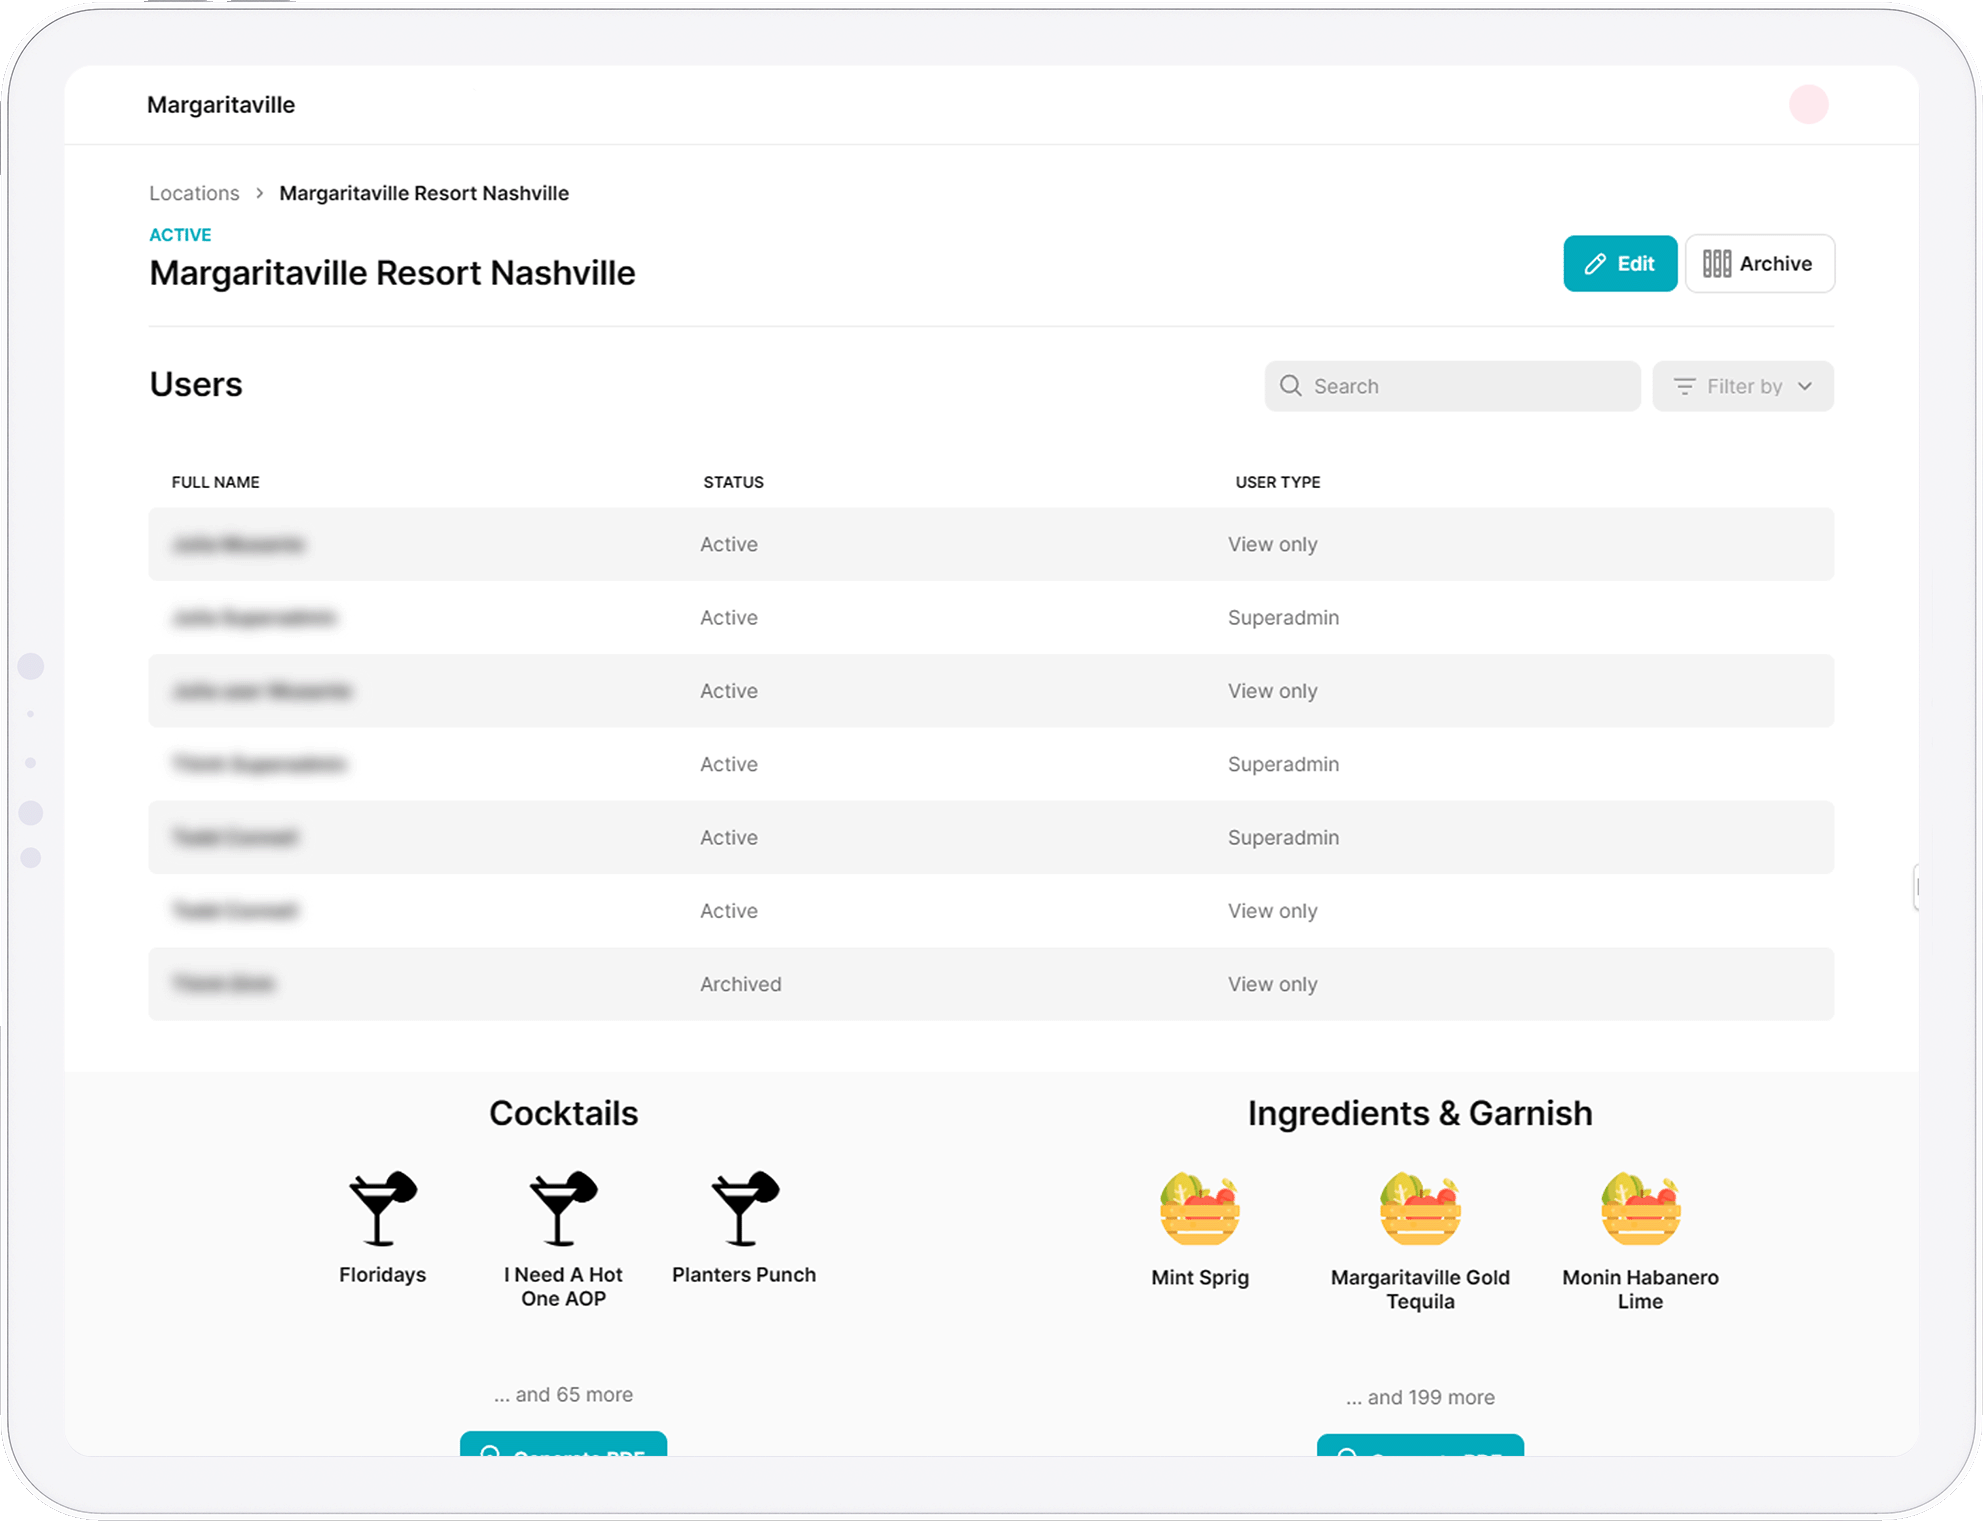Viewport: 1983px width, 1521px height.
Task: Click the Cocktails section heading
Action: [563, 1113]
